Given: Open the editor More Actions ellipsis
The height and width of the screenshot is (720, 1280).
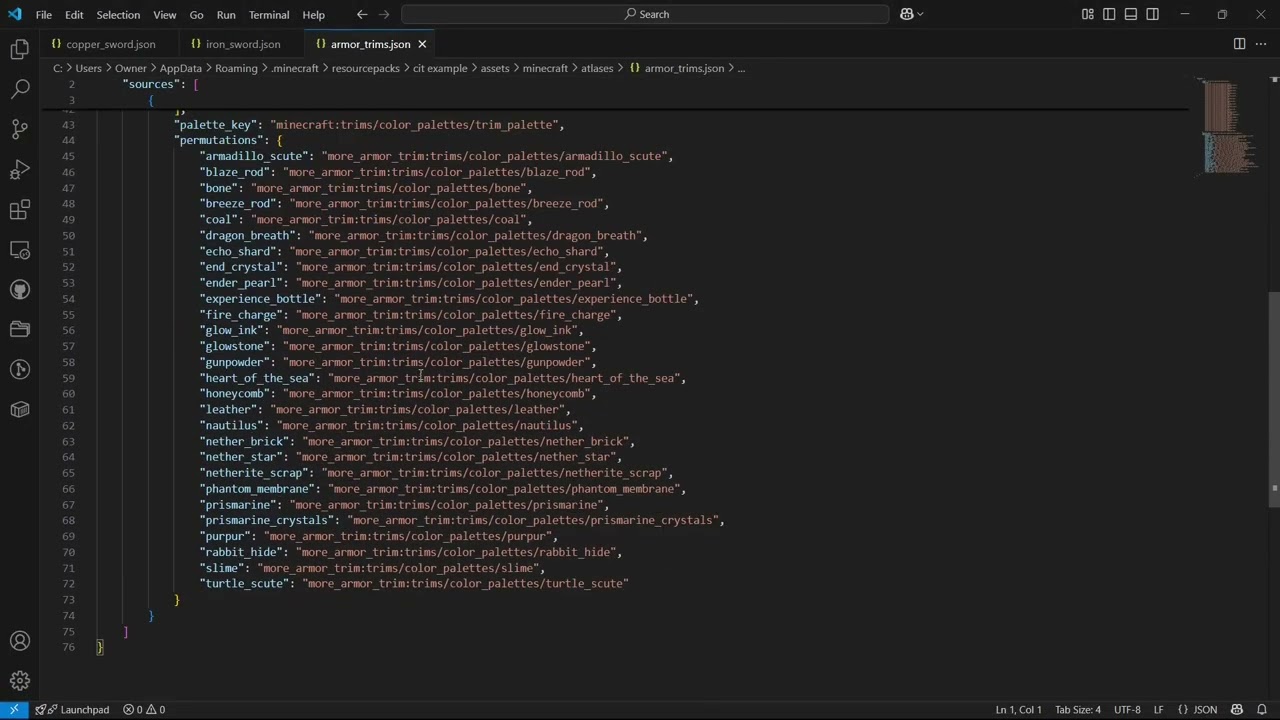Looking at the screenshot, I should (x=1260, y=44).
